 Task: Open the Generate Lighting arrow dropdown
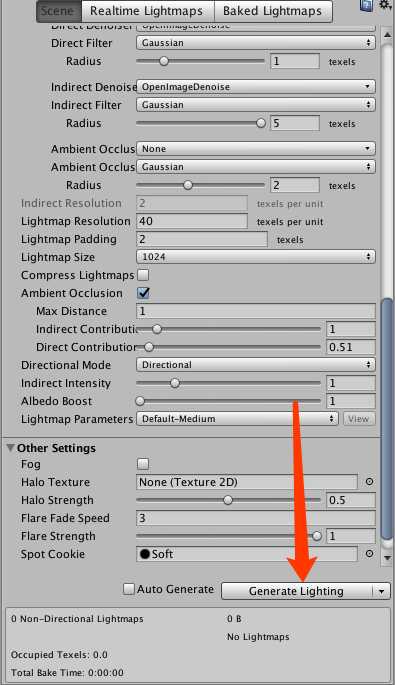[381, 592]
